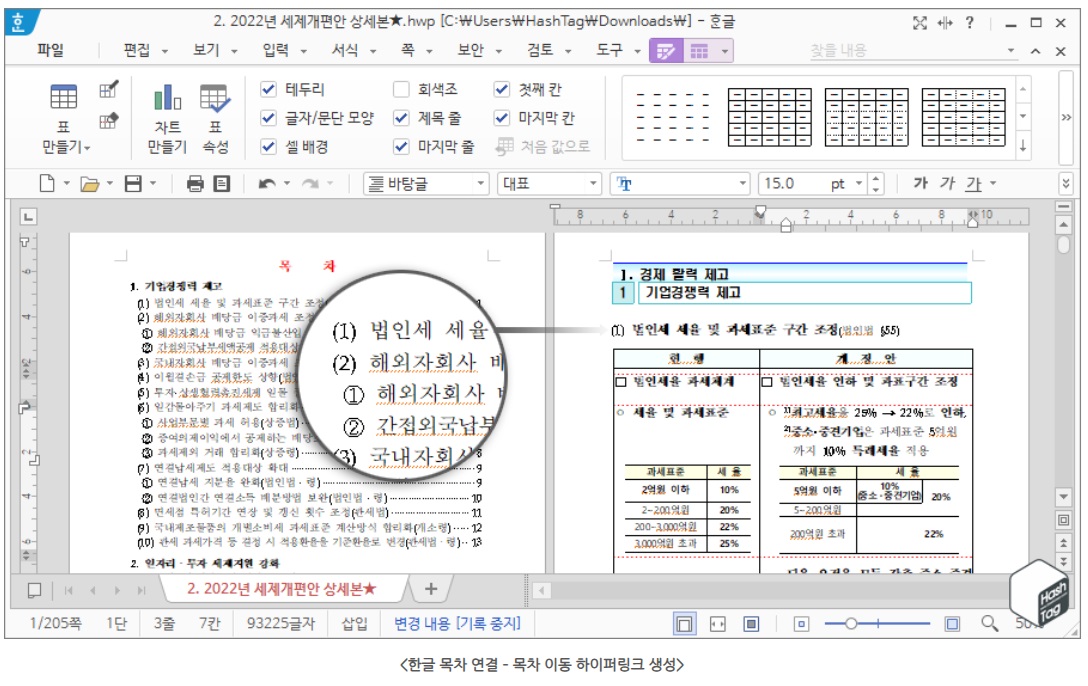The width and height of the screenshot is (1088, 686).
Task: Click the full screen expand icon
Action: pyautogui.click(x=920, y=23)
